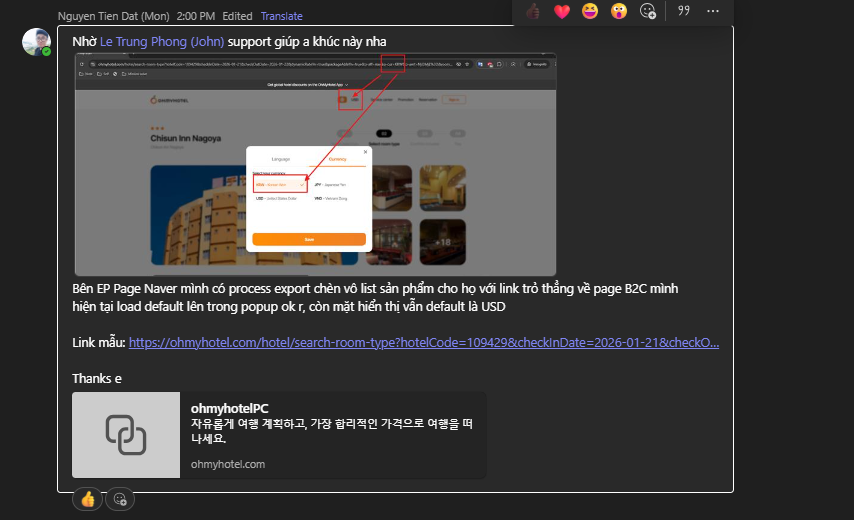Viewport: 854px width, 520px height.
Task: Add a reaction below the message
Action: pyautogui.click(x=120, y=499)
